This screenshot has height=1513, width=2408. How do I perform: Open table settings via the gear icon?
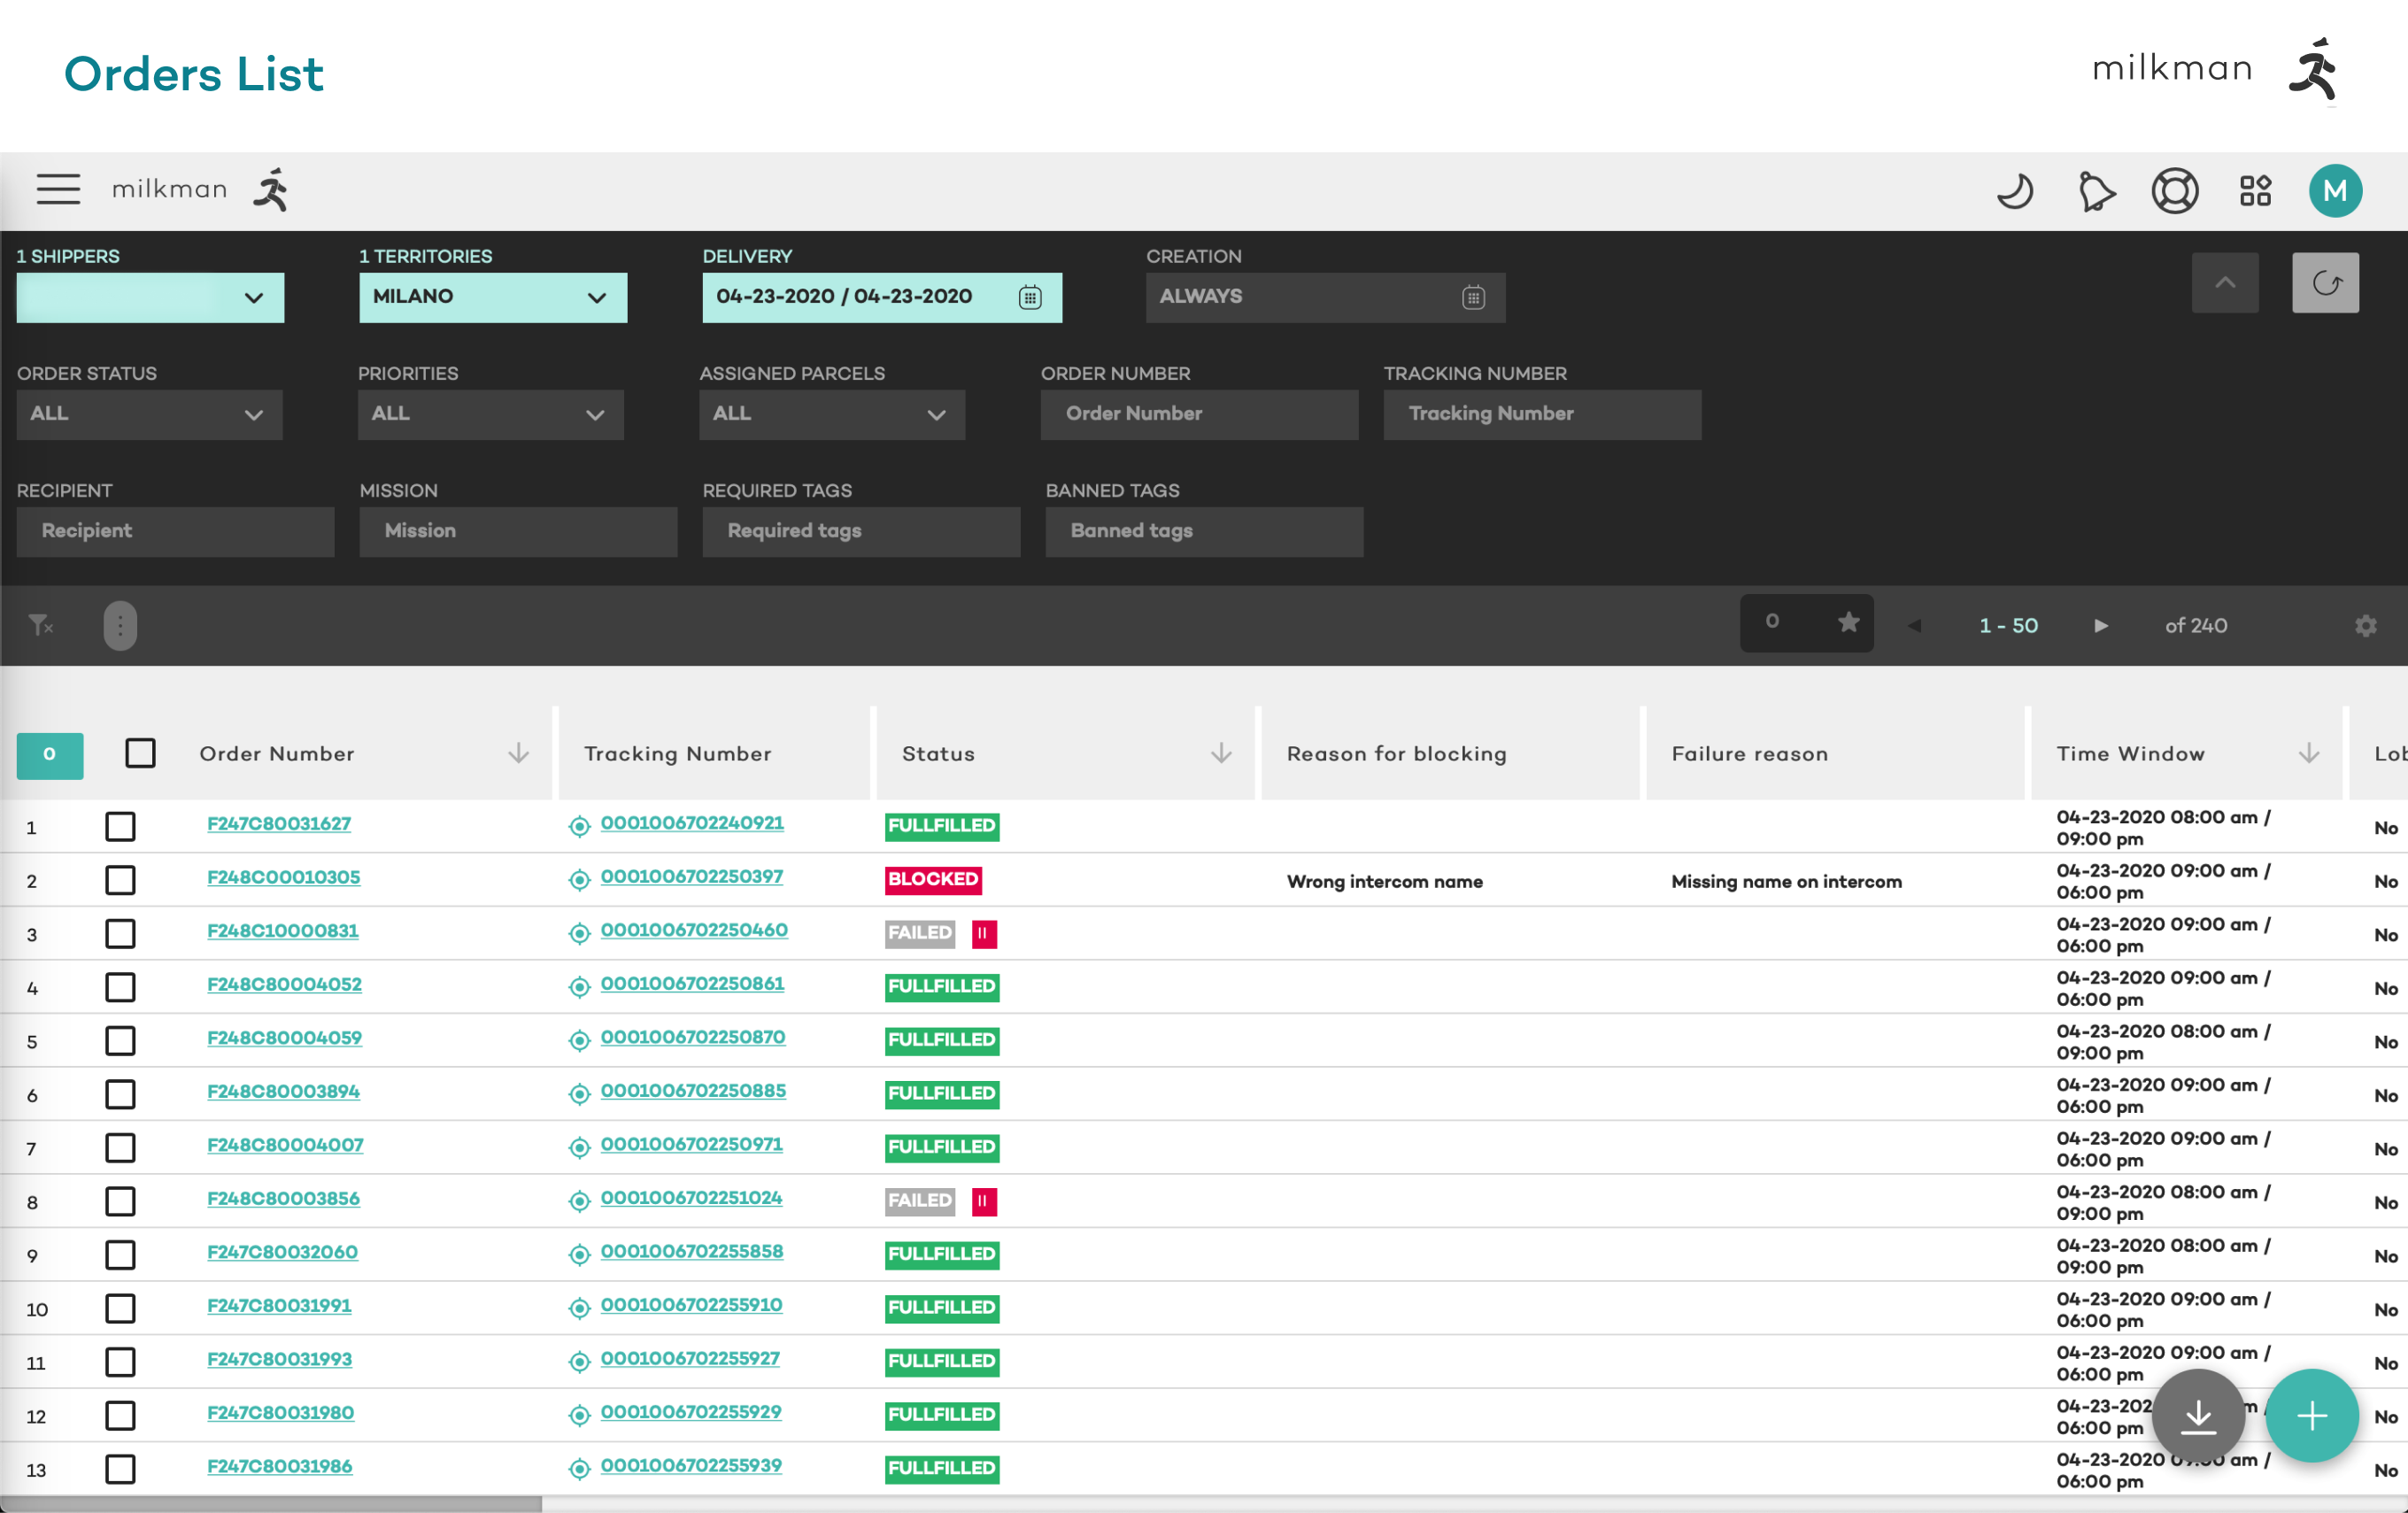[2366, 625]
